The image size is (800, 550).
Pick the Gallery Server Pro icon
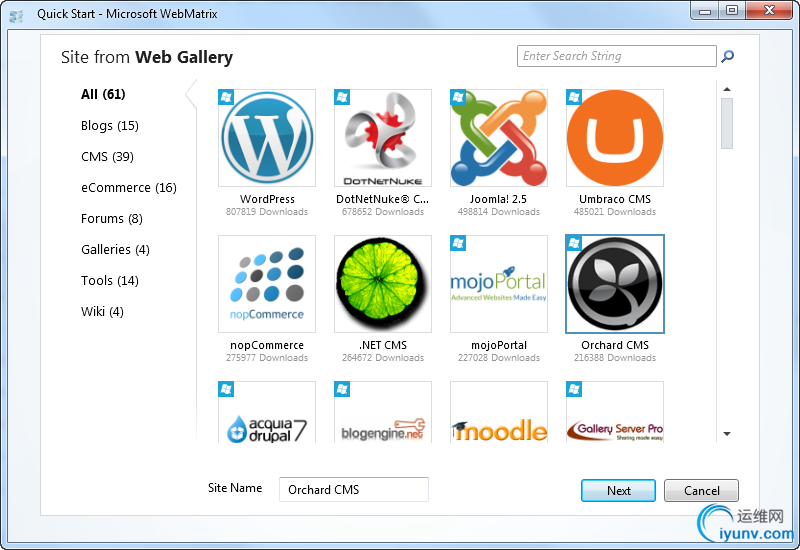pyautogui.click(x=615, y=412)
